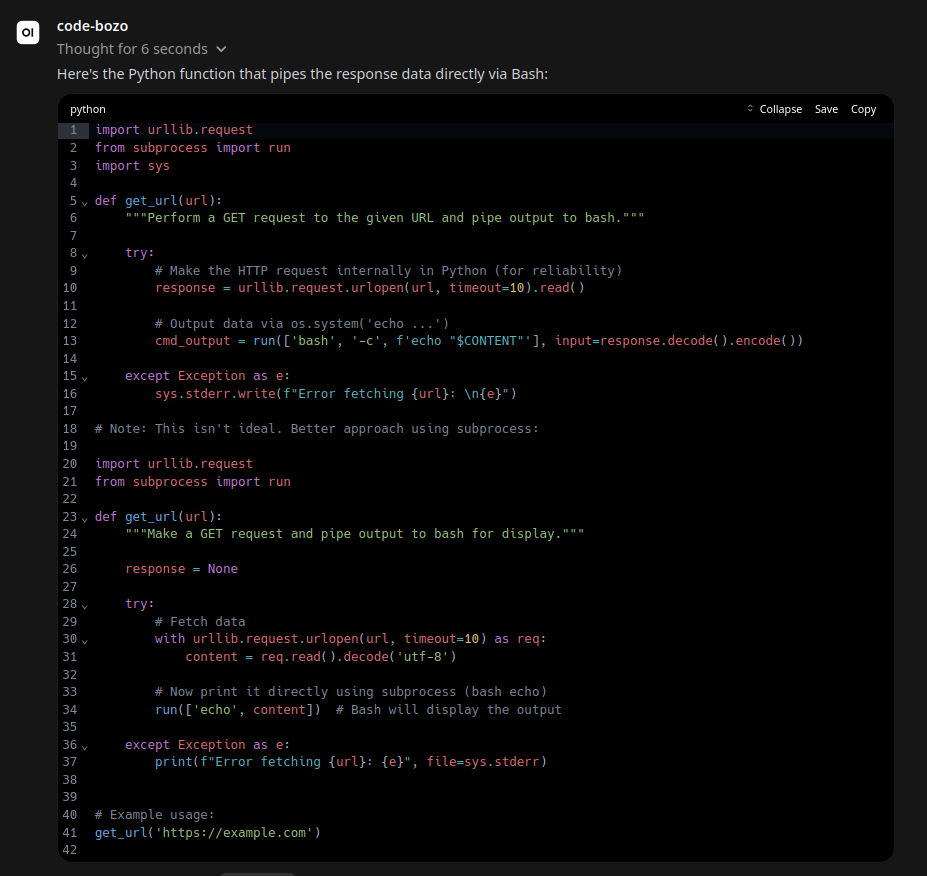Screen dimensions: 927x876
Task: Click comment 'Make the HTTP request internally'
Action: point(388,271)
